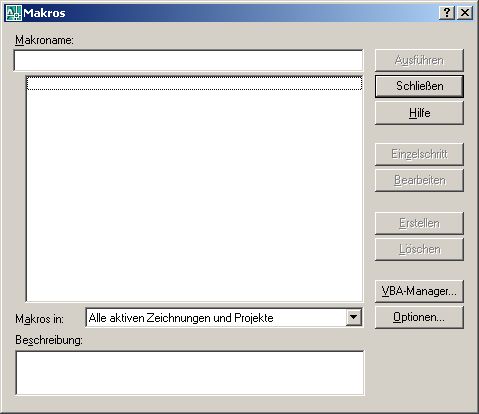The width and height of the screenshot is (479, 414).
Task: Click the Erstellen button
Action: [x=419, y=223]
